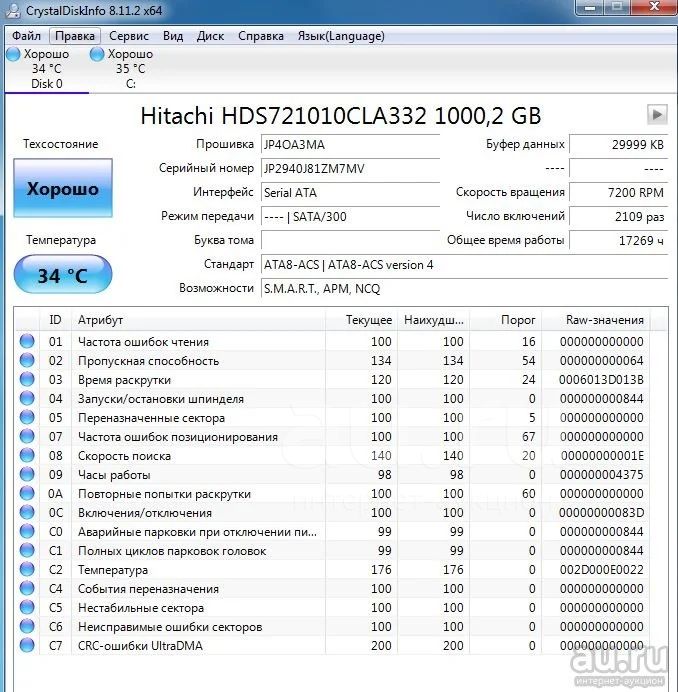678x692 pixels.
Task: Click the Атрибут column header
Action: (x=199, y=320)
